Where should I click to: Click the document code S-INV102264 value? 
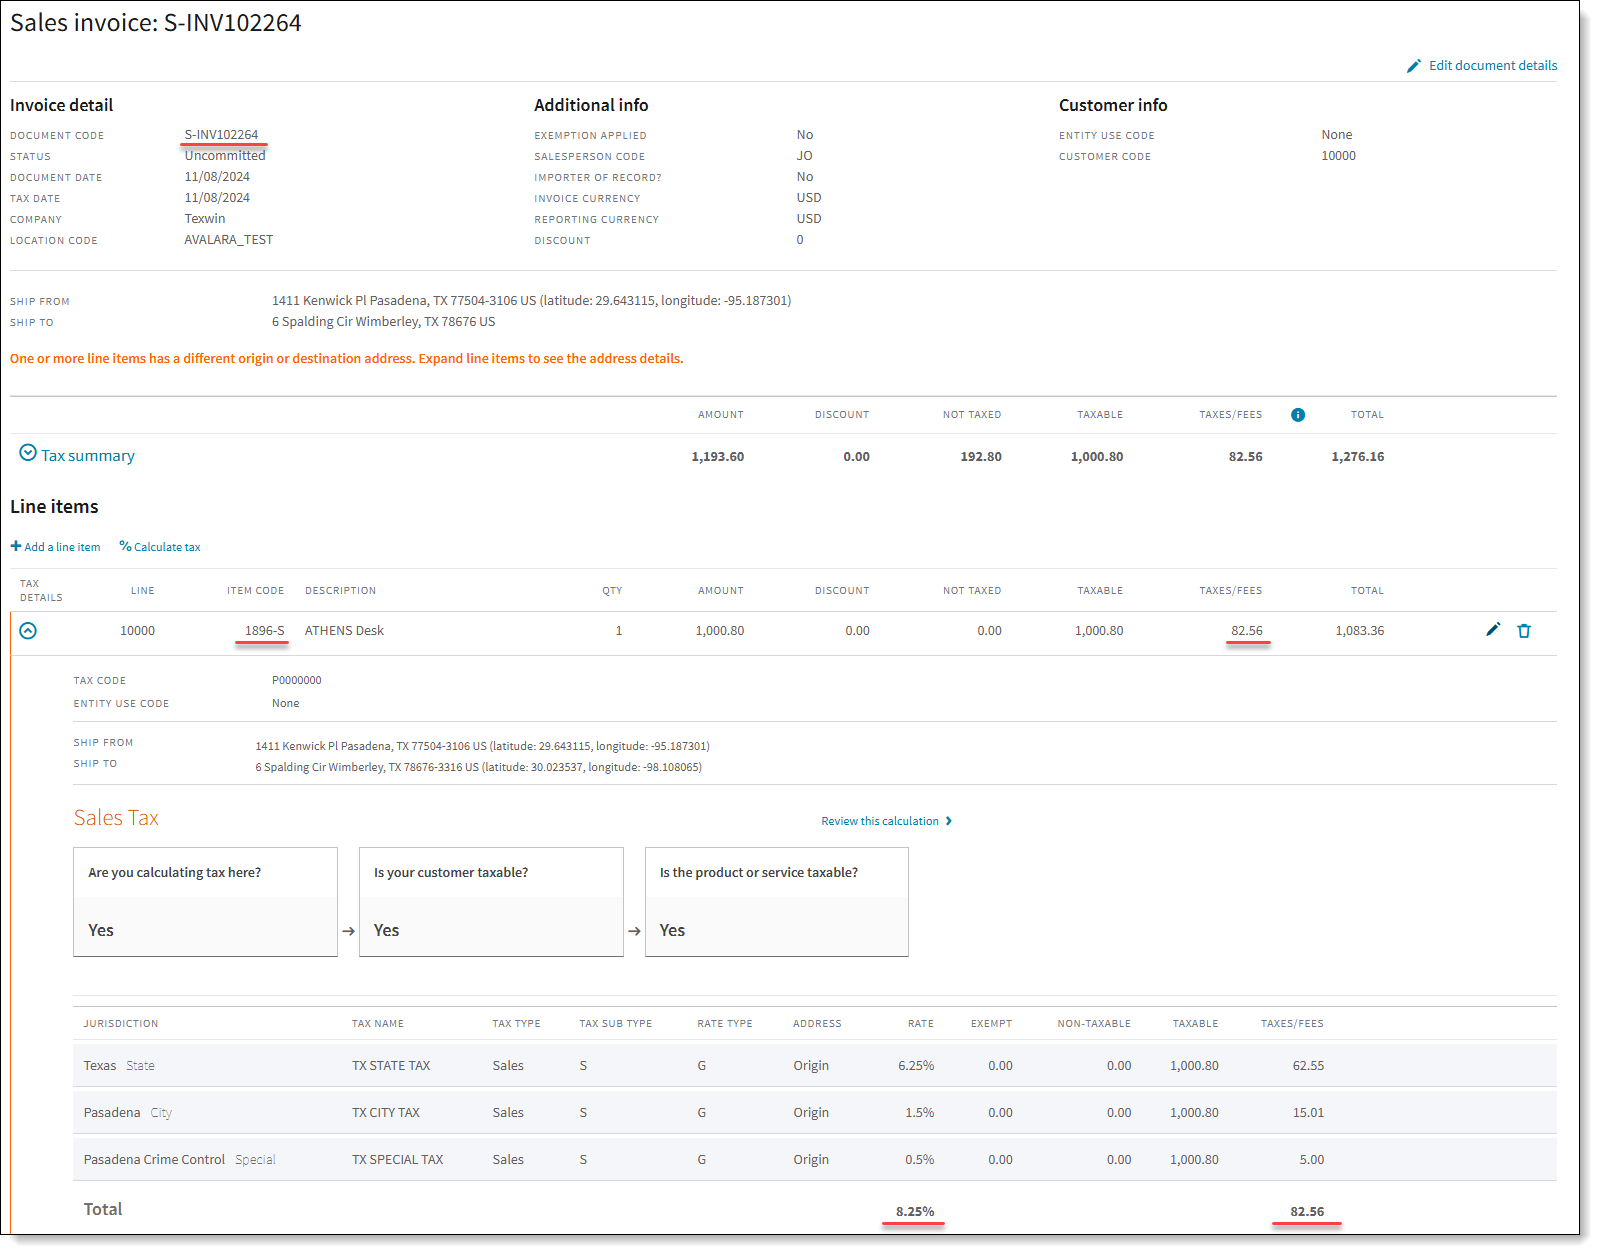[221, 135]
